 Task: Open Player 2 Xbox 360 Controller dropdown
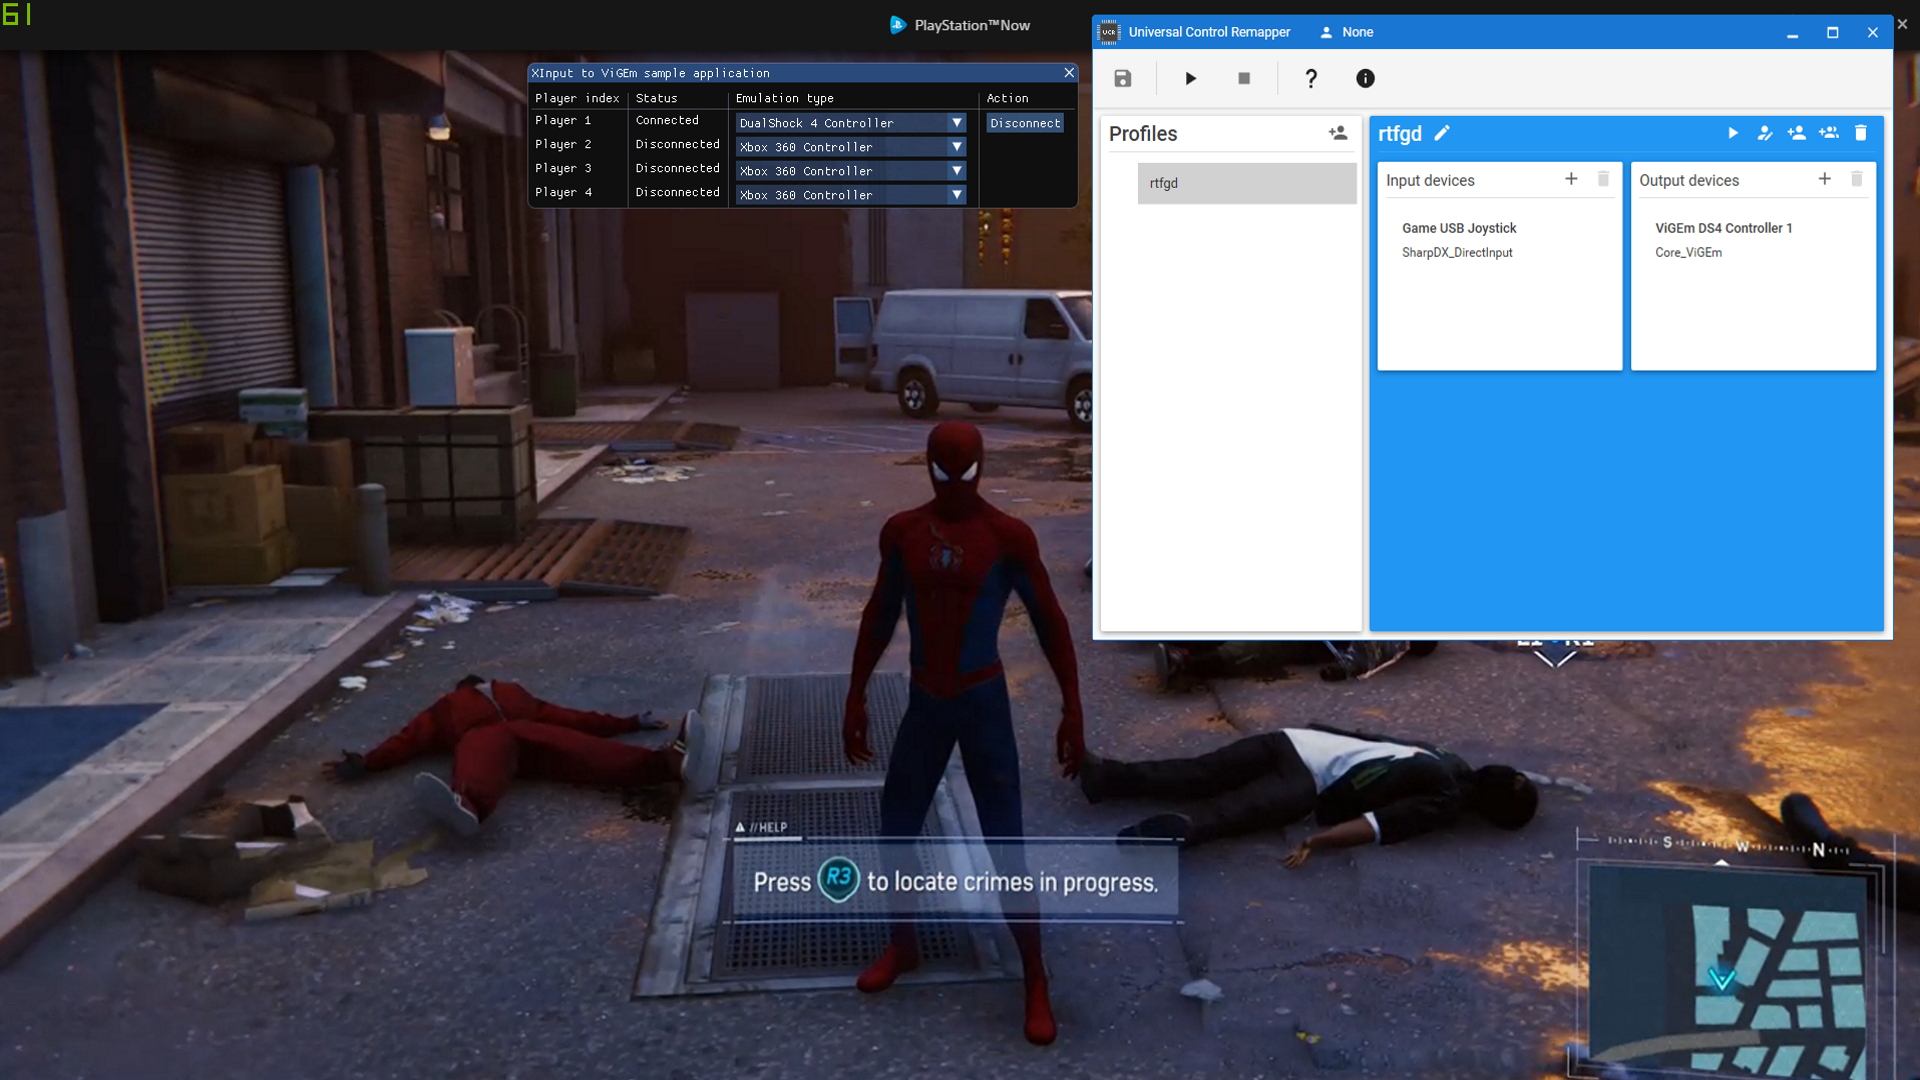coord(957,147)
